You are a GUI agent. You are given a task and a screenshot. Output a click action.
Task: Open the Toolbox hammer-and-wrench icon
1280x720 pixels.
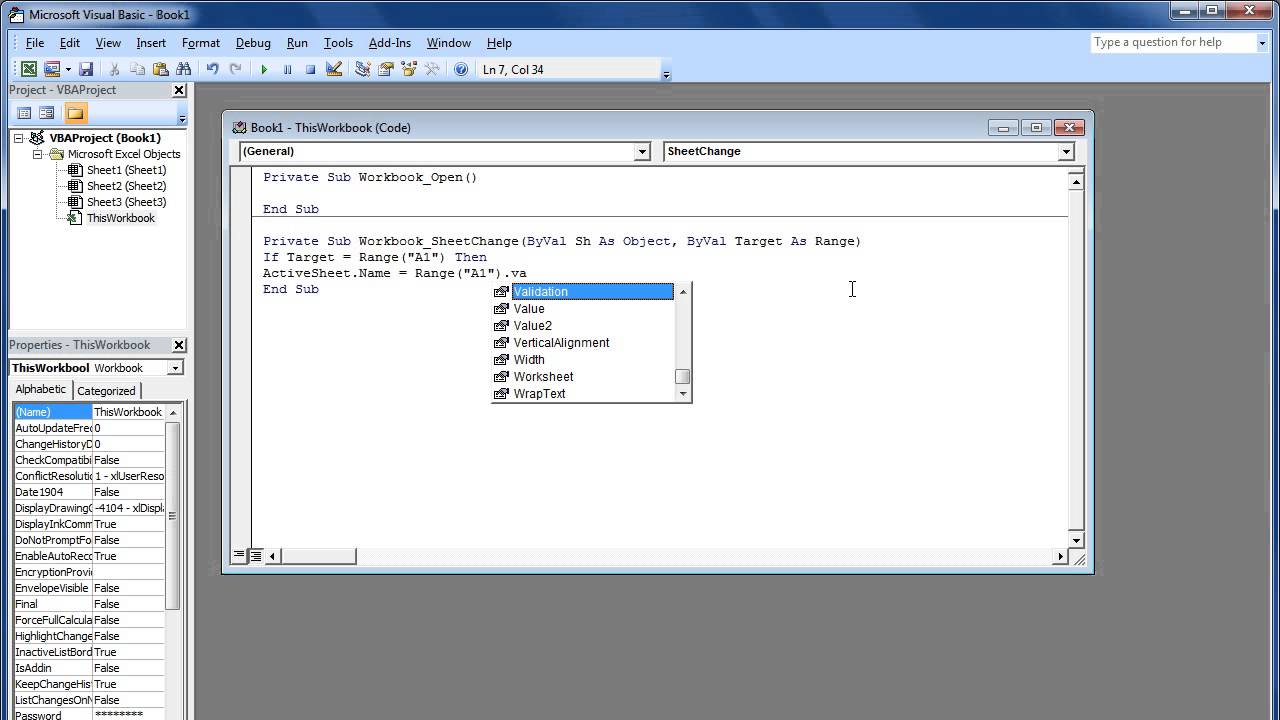point(432,69)
